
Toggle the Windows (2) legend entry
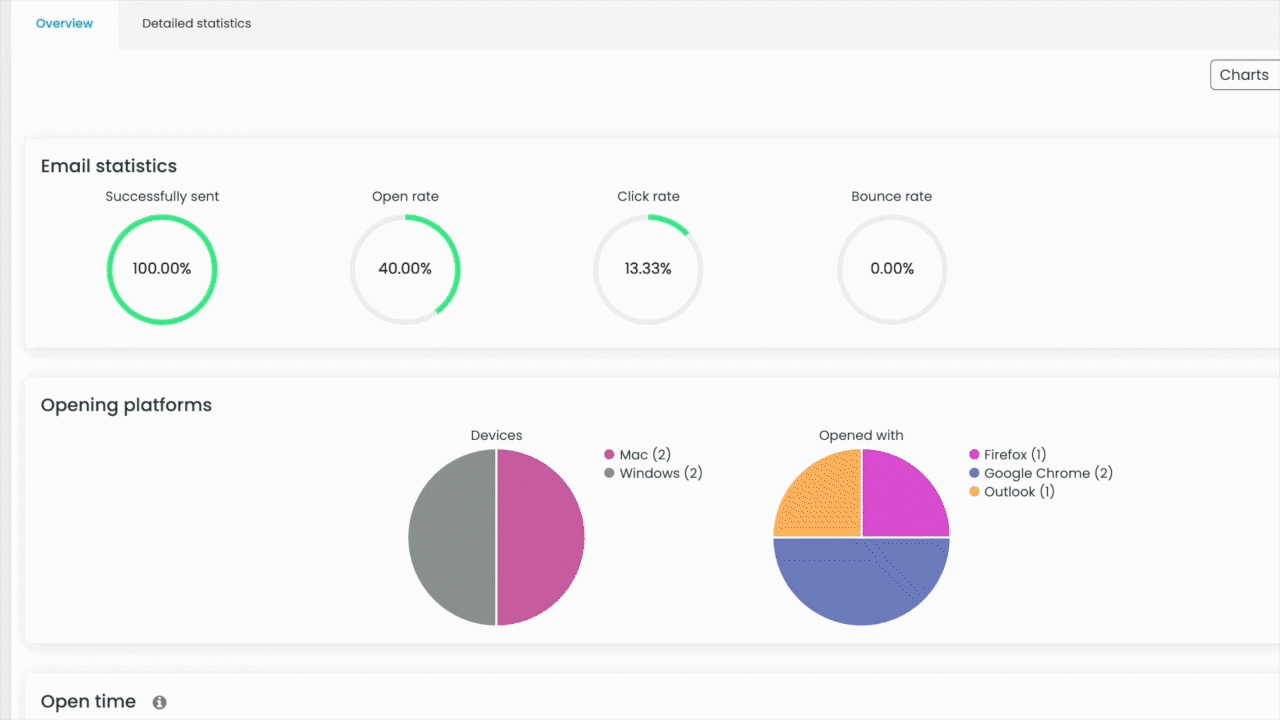tap(653, 473)
